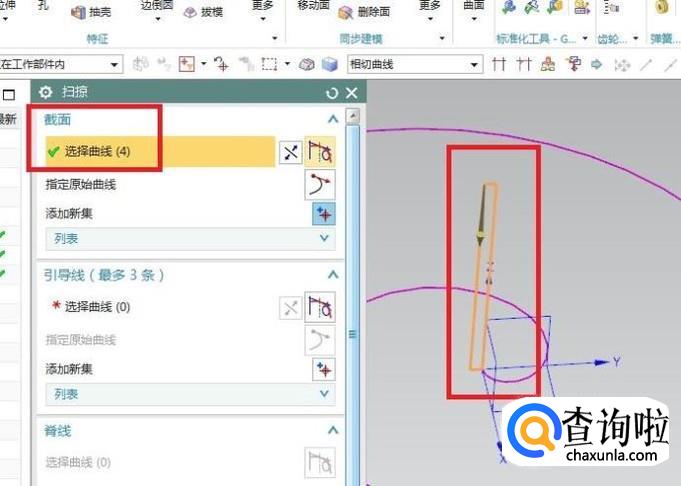
Task: Reset the 扫掠 dialog with the reset icon
Action: (332, 92)
